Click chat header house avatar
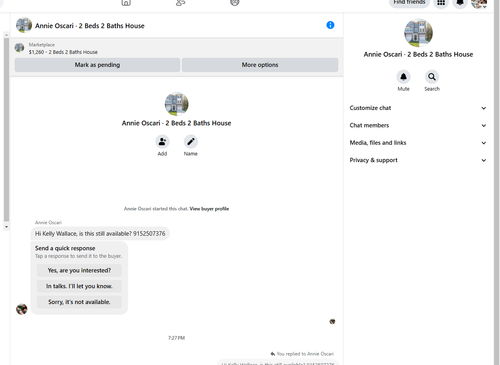Screen dimensions: 500x365 [x=24, y=25]
